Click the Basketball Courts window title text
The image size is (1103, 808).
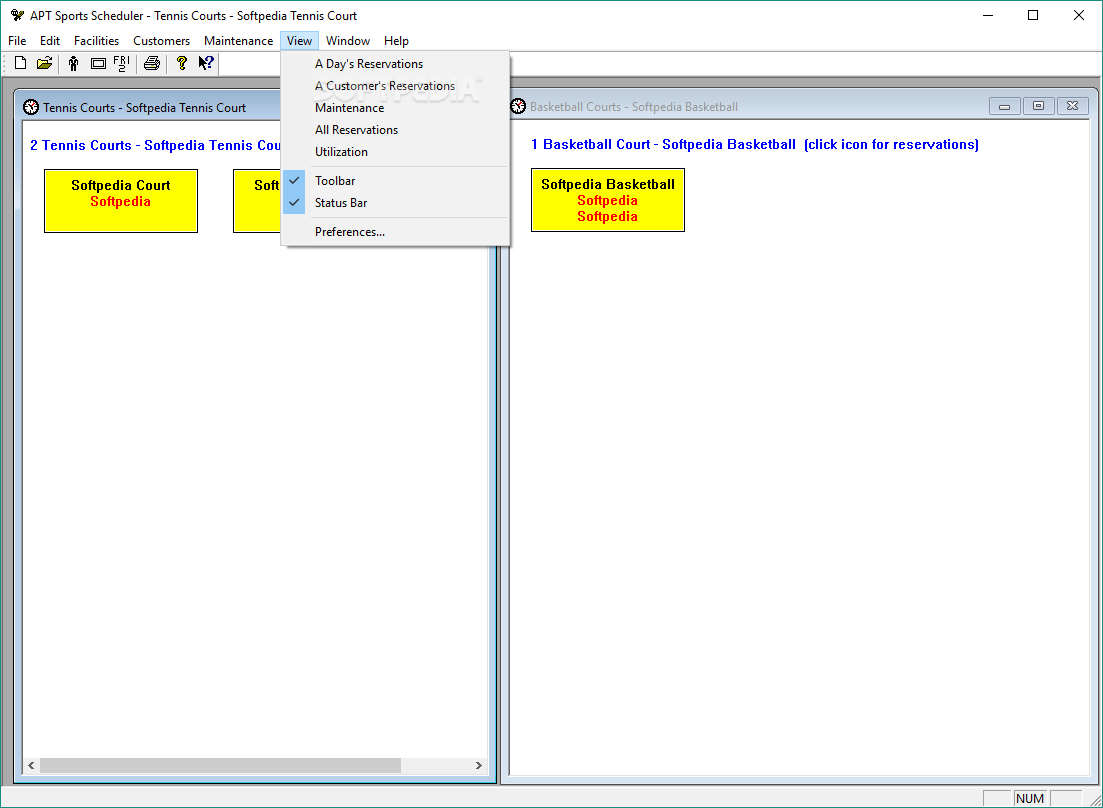634,107
